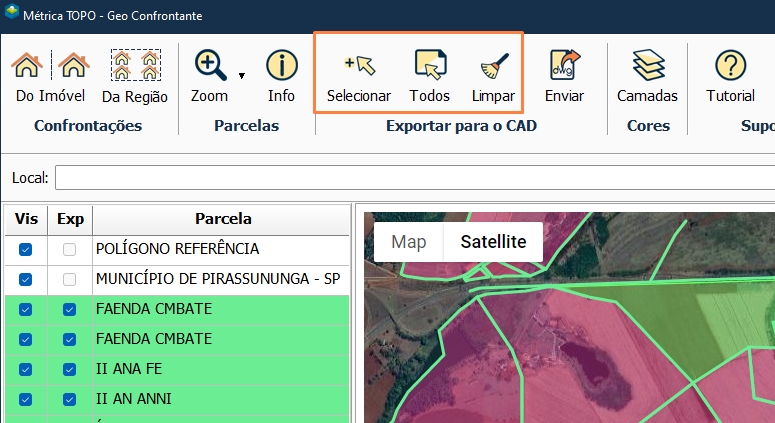Open the Tutorial help icon

pos(730,68)
